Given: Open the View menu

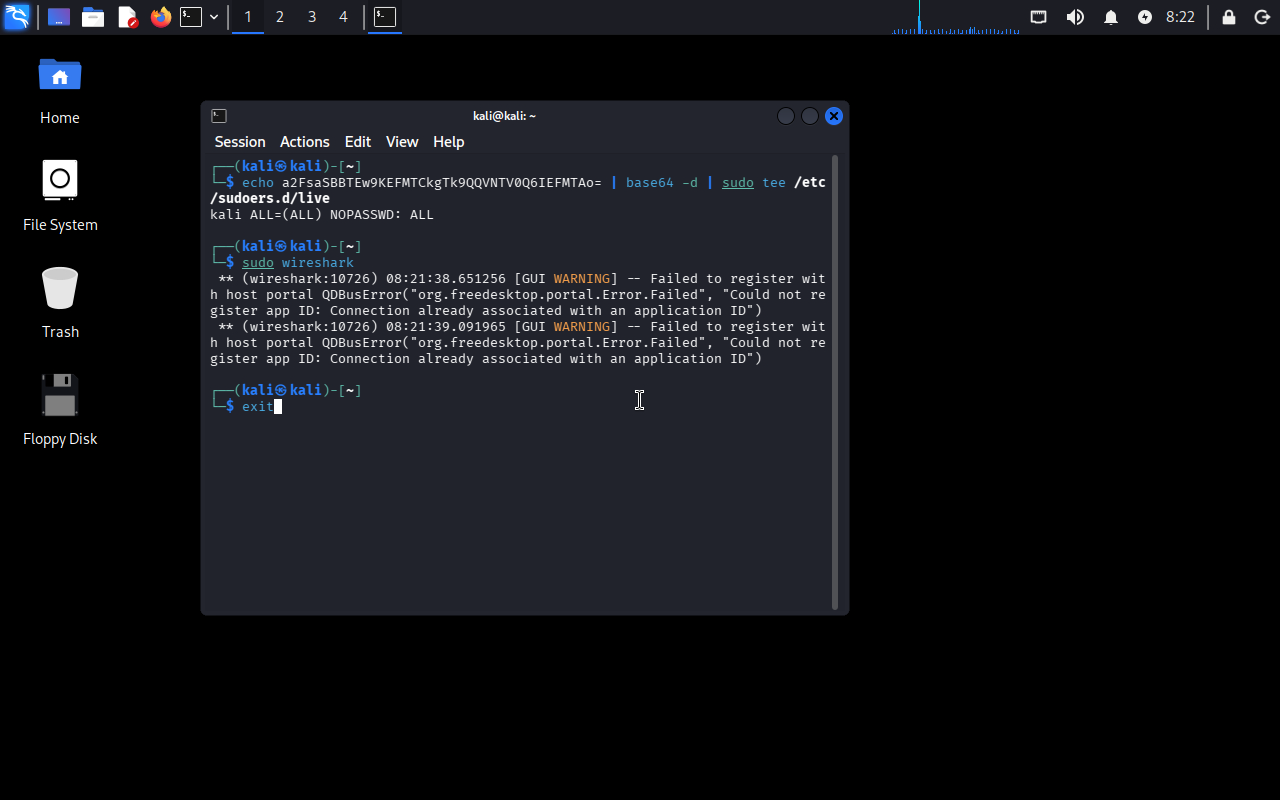Looking at the screenshot, I should click(402, 142).
